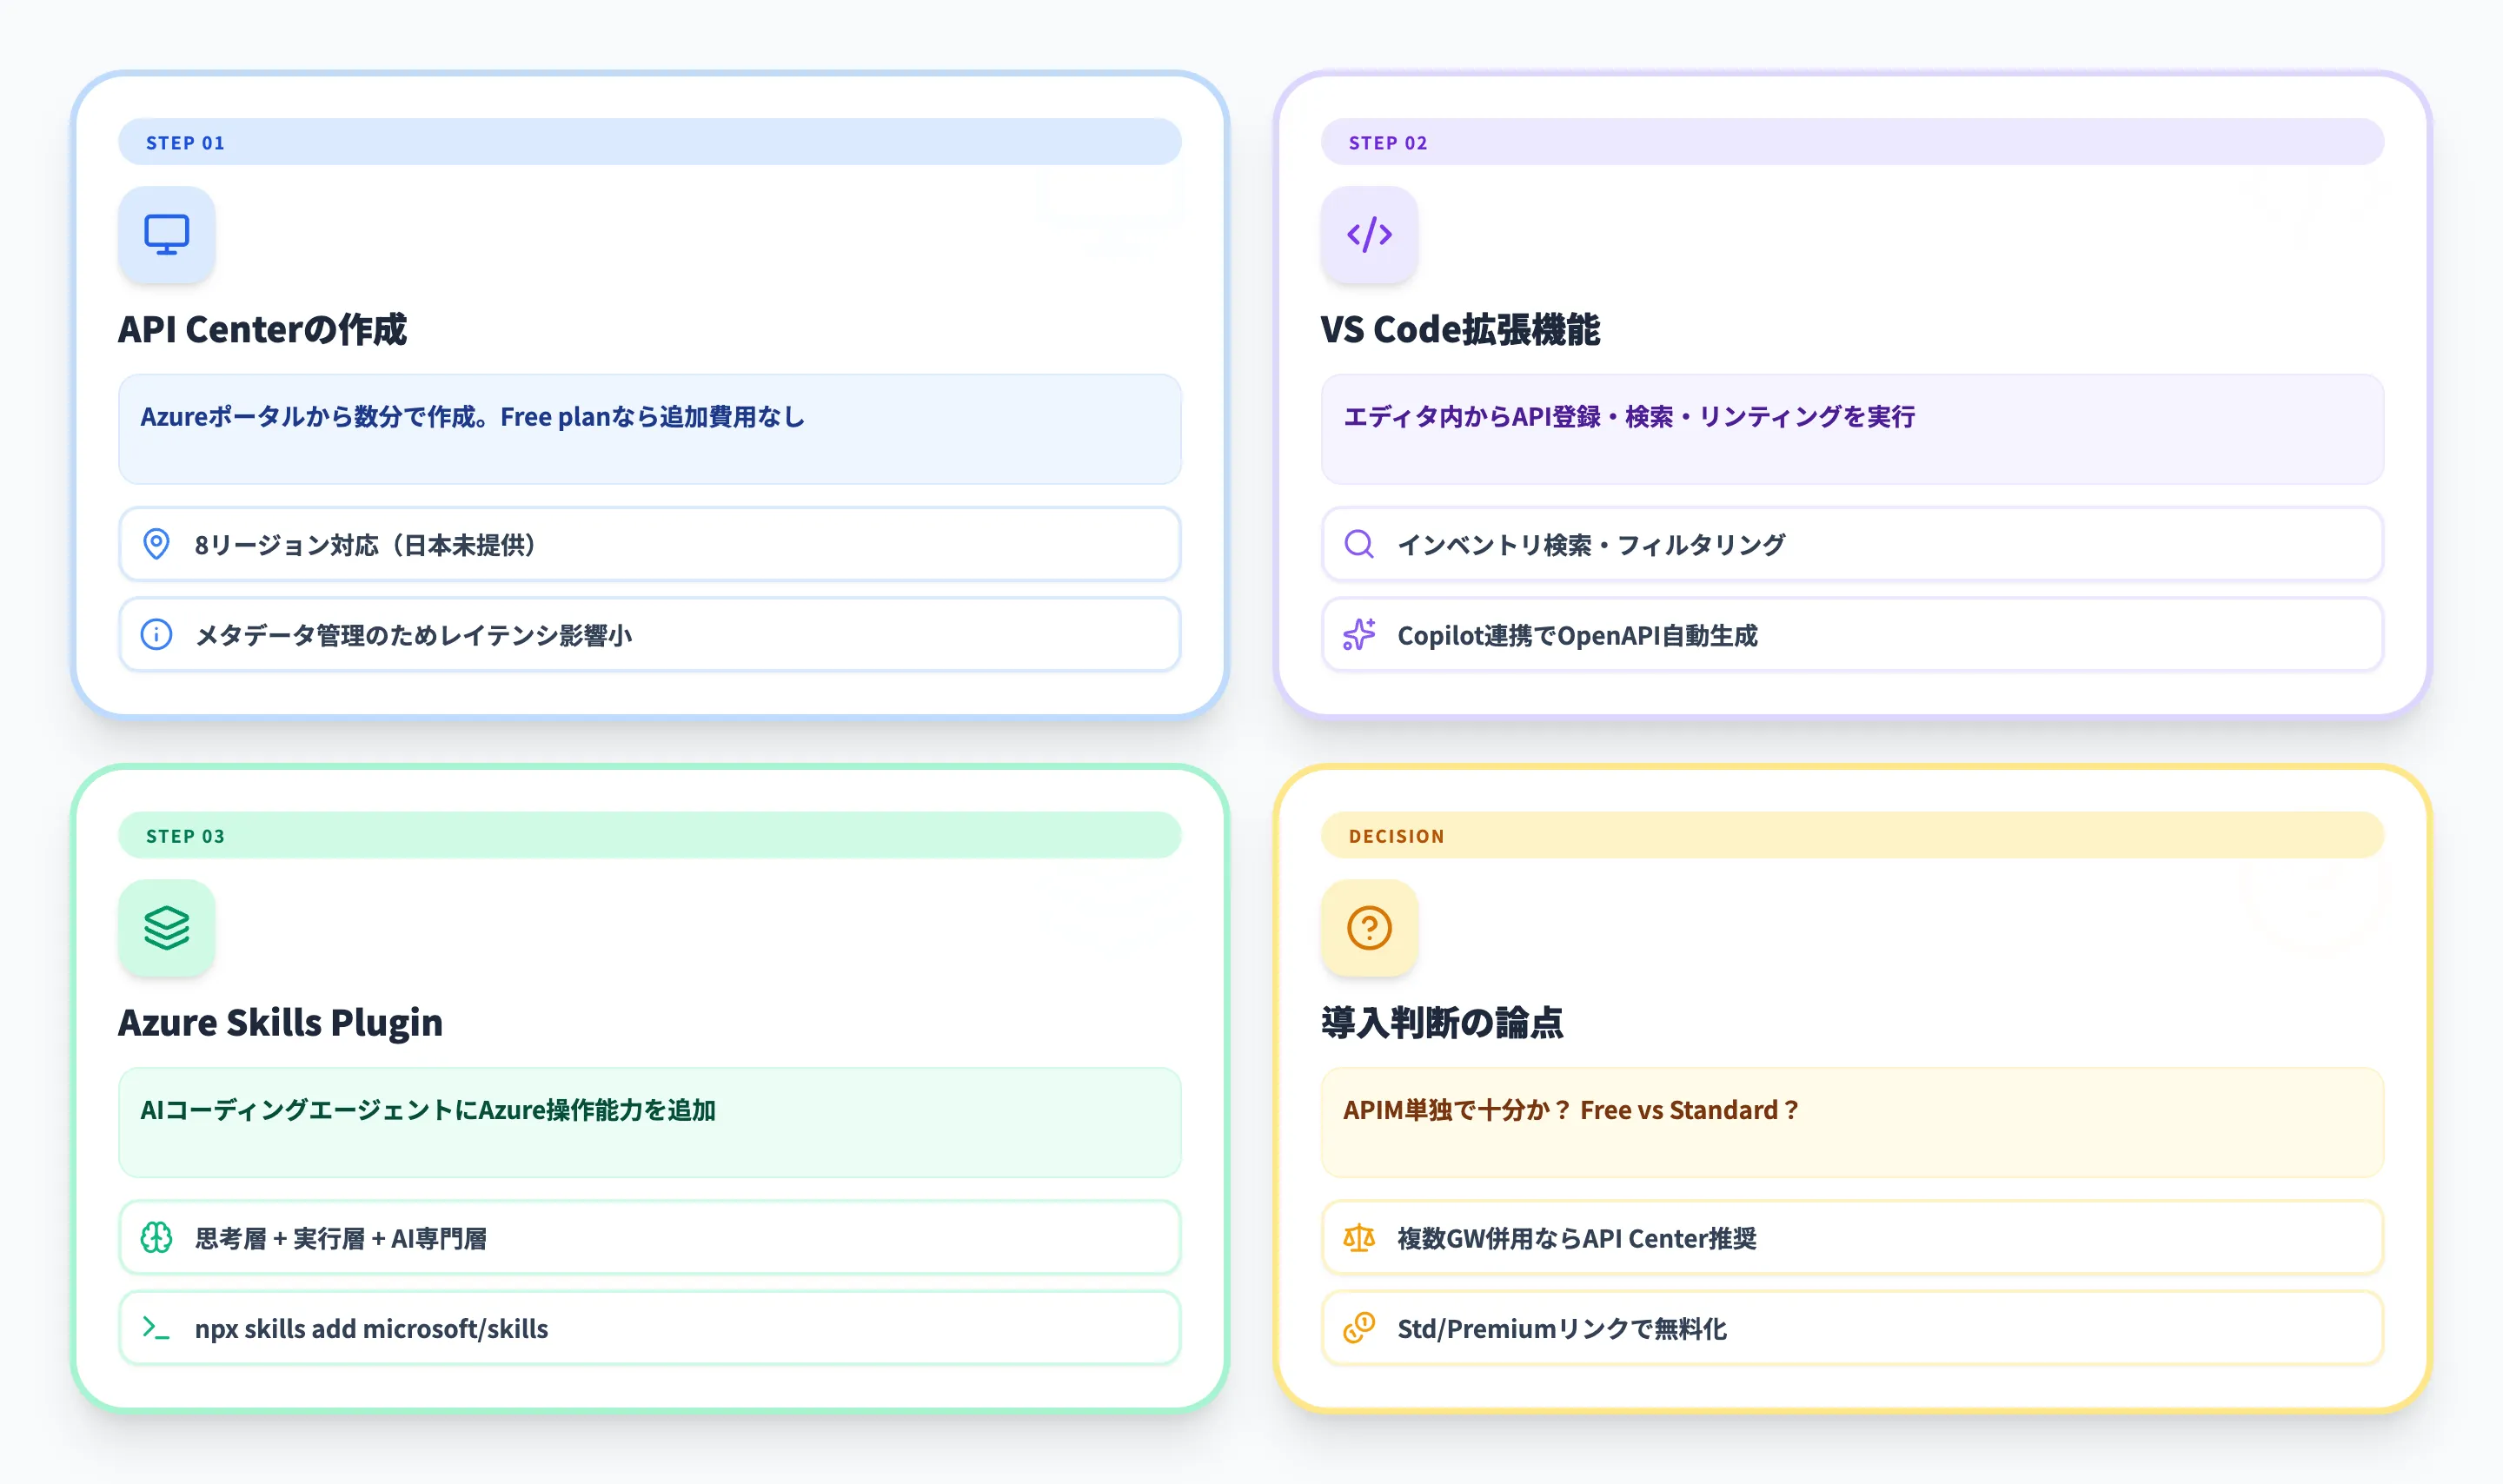Click the terminal icon next to npx skills add
This screenshot has height=1484, width=2503.
tap(157, 1328)
